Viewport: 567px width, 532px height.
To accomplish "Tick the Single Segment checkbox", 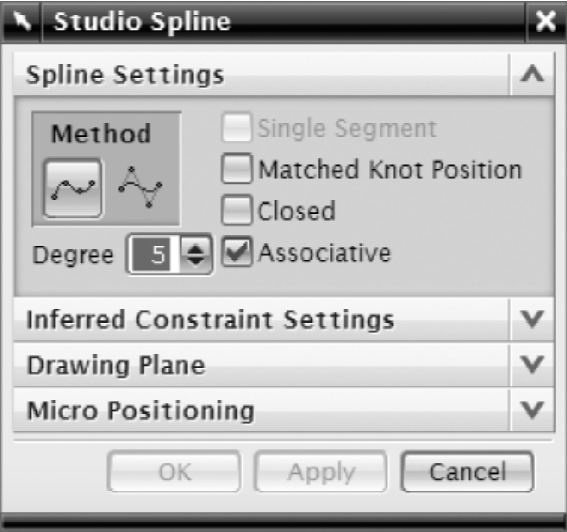I will 237,127.
